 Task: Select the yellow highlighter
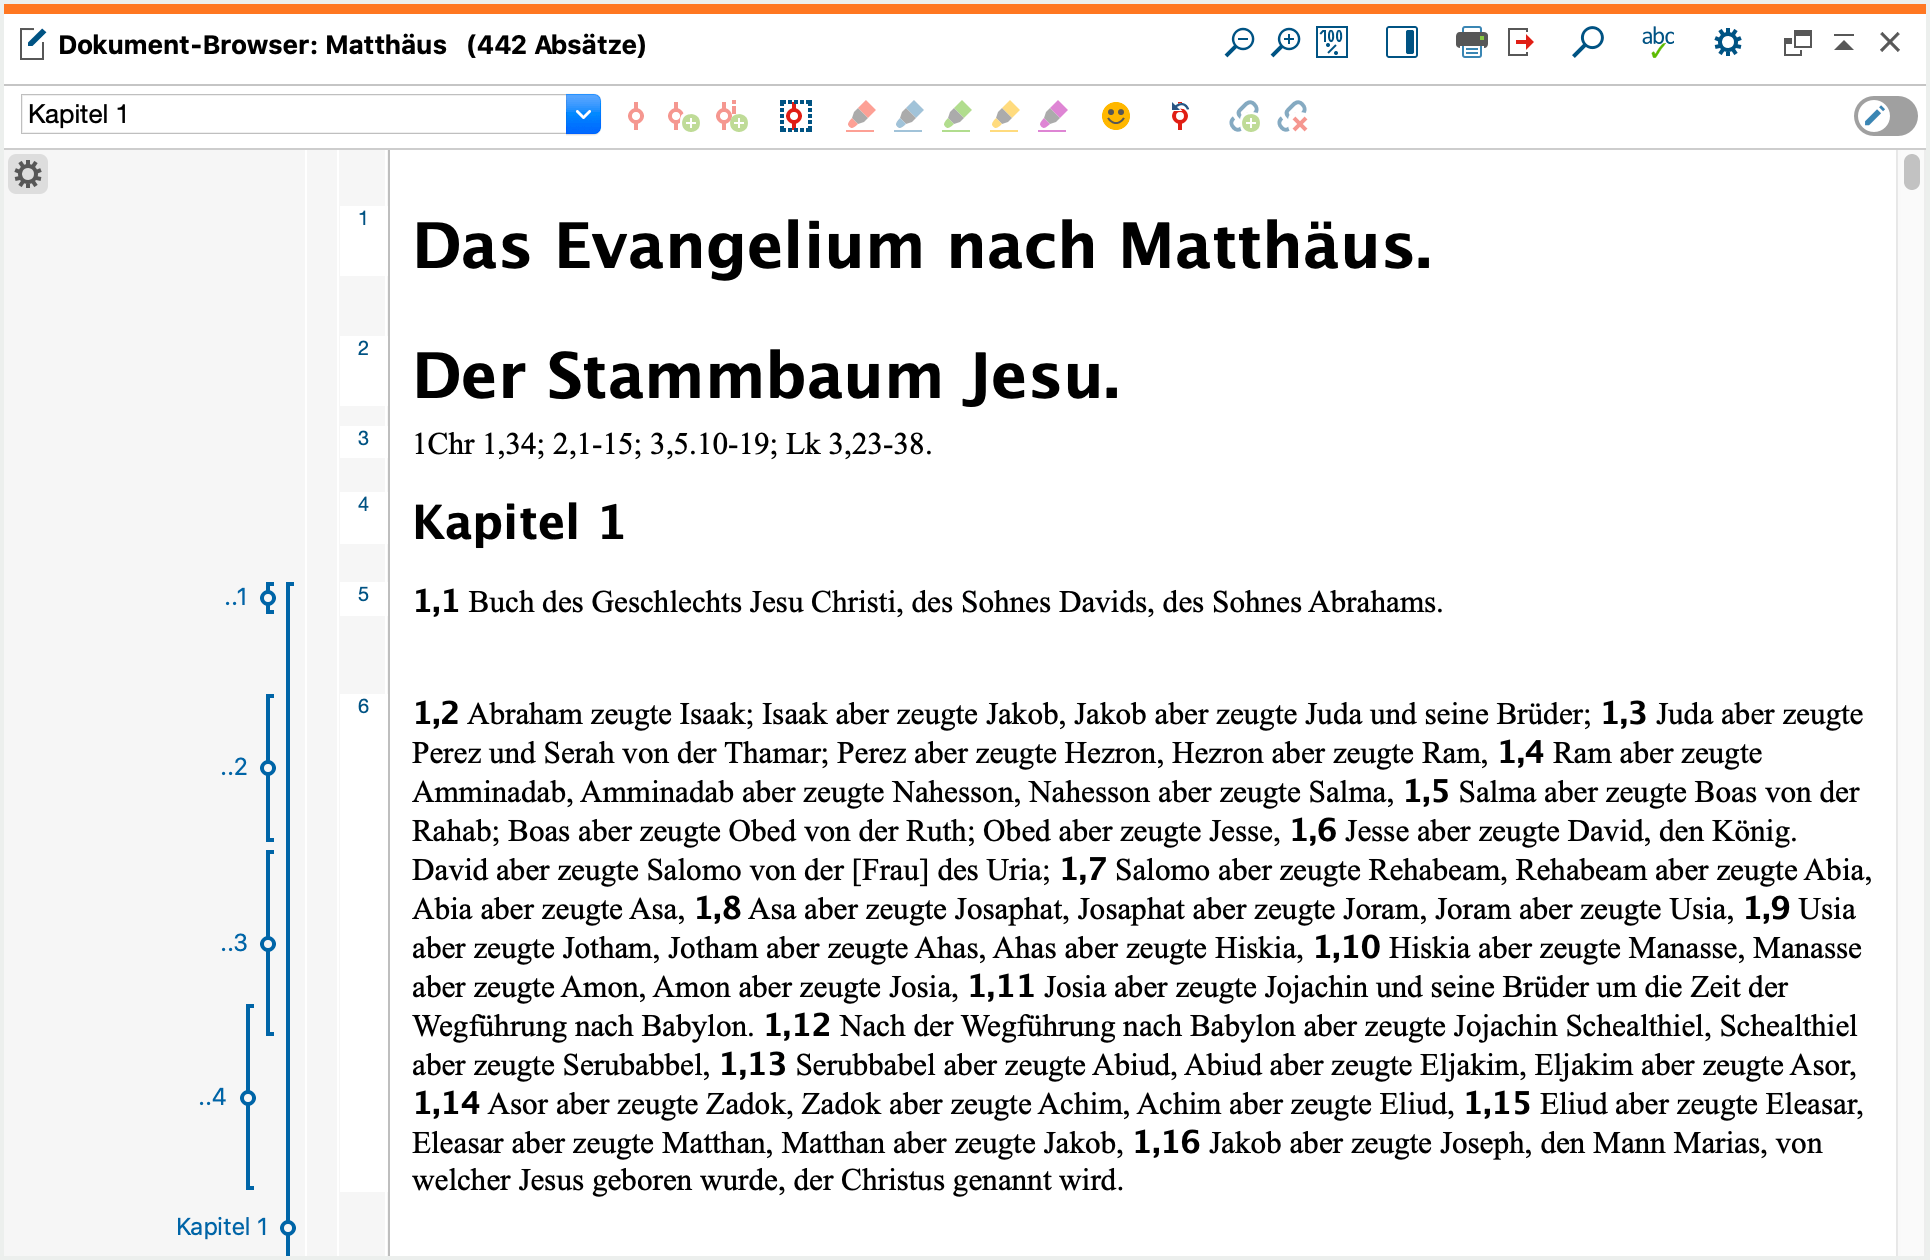[x=1004, y=117]
